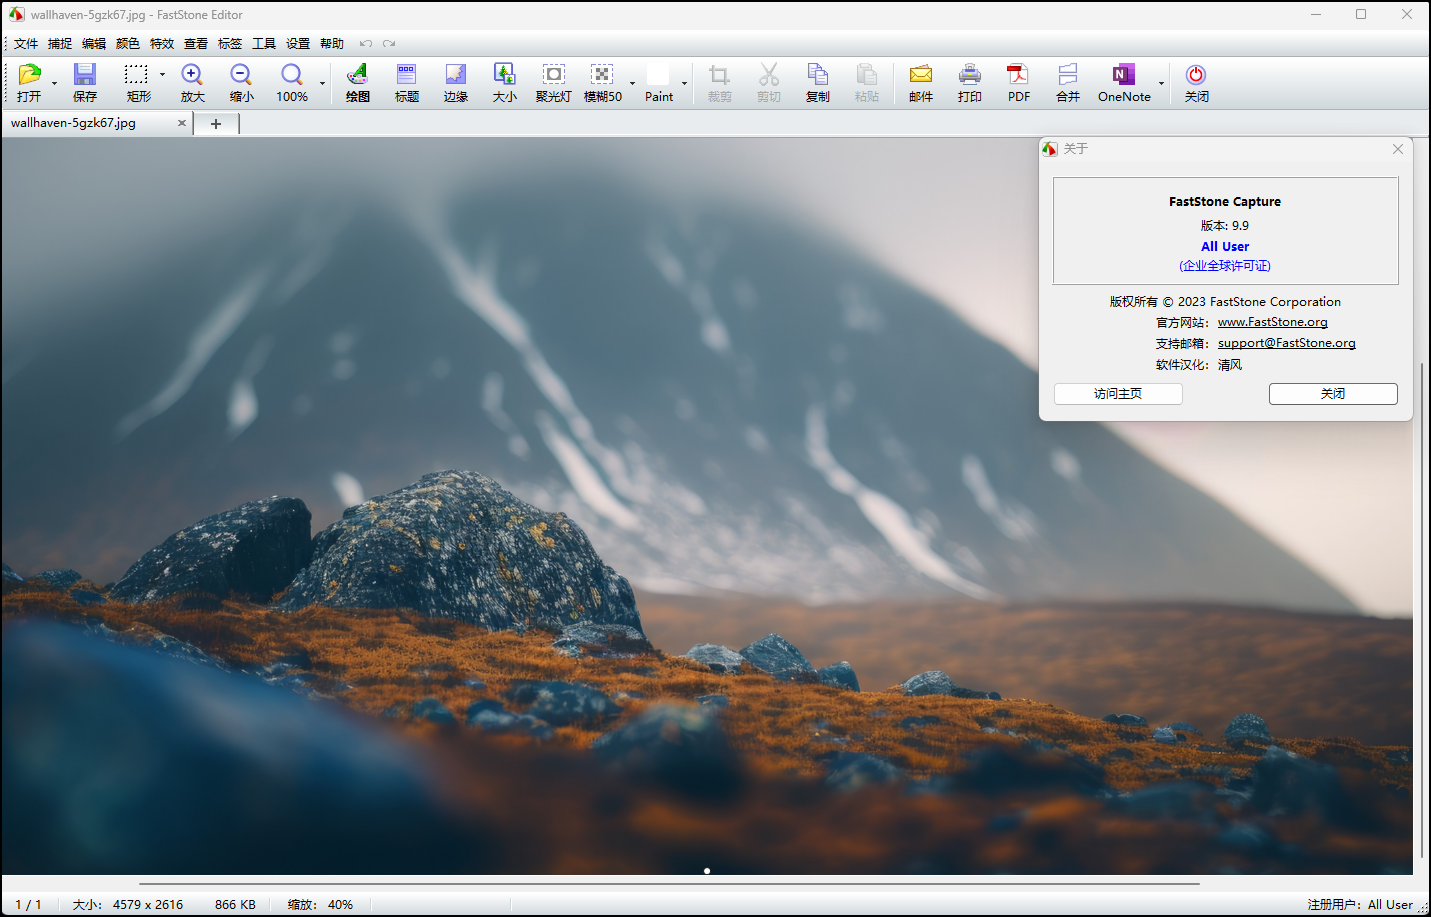This screenshot has height=917, width=1431.
Task: Open the www.FastStone.org link
Action: (x=1272, y=322)
